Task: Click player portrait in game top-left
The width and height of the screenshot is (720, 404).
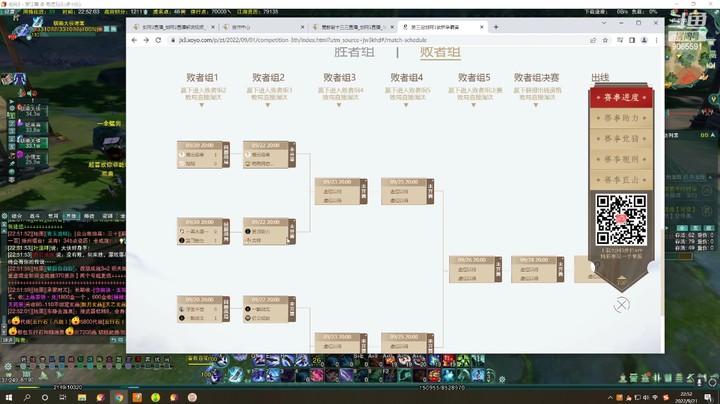Action: point(21,30)
